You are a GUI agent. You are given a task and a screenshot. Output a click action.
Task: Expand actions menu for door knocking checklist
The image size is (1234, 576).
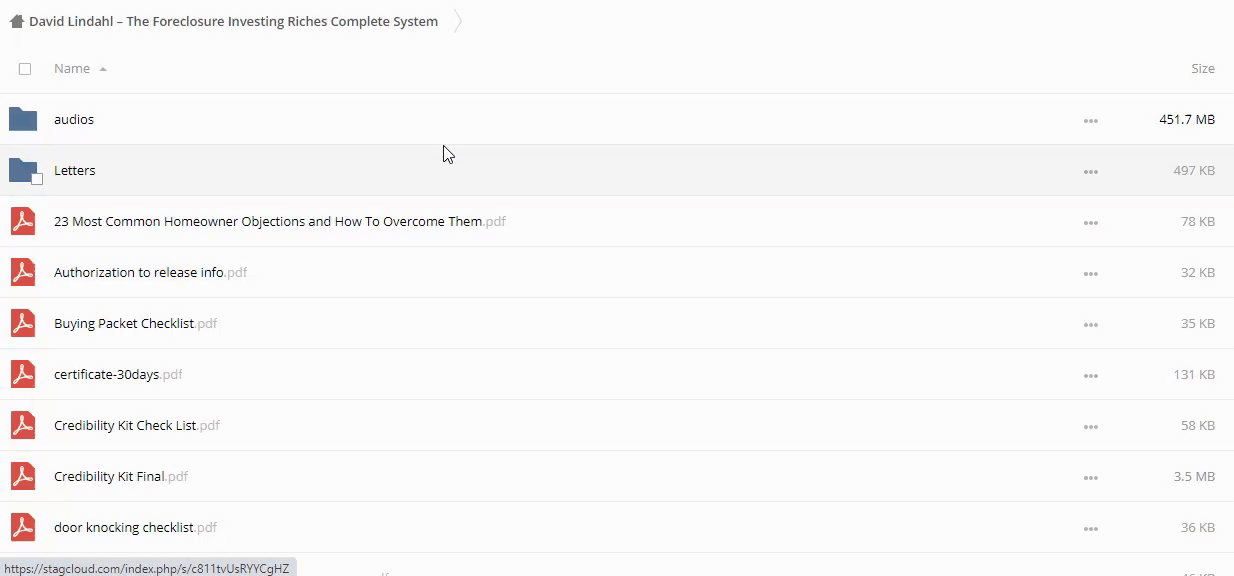[x=1090, y=528]
